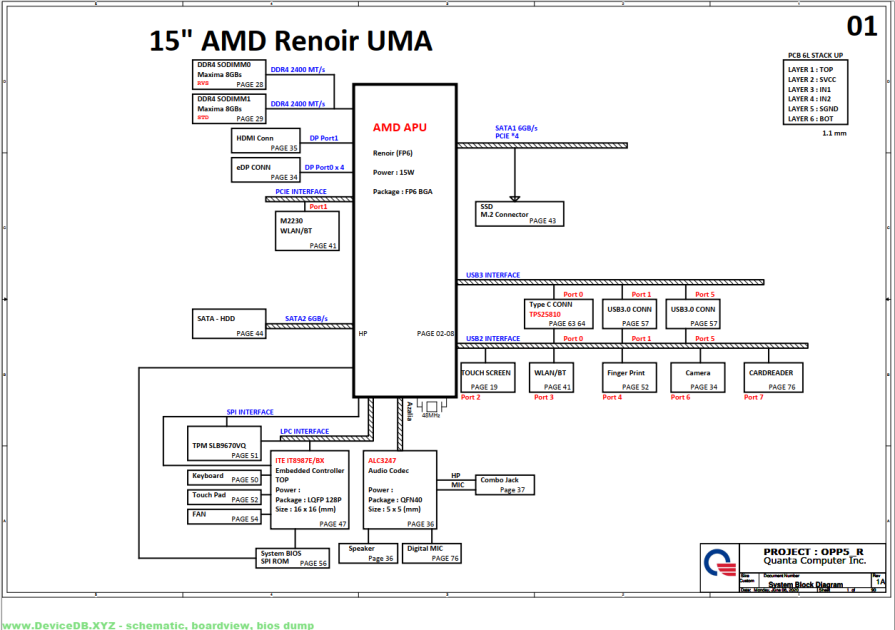Select the eDP CONN box

(265, 169)
